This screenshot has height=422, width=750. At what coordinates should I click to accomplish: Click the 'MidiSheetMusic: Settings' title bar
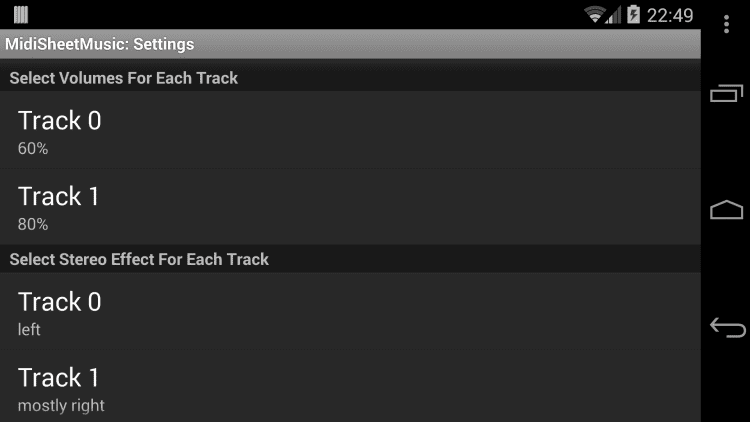coord(100,44)
